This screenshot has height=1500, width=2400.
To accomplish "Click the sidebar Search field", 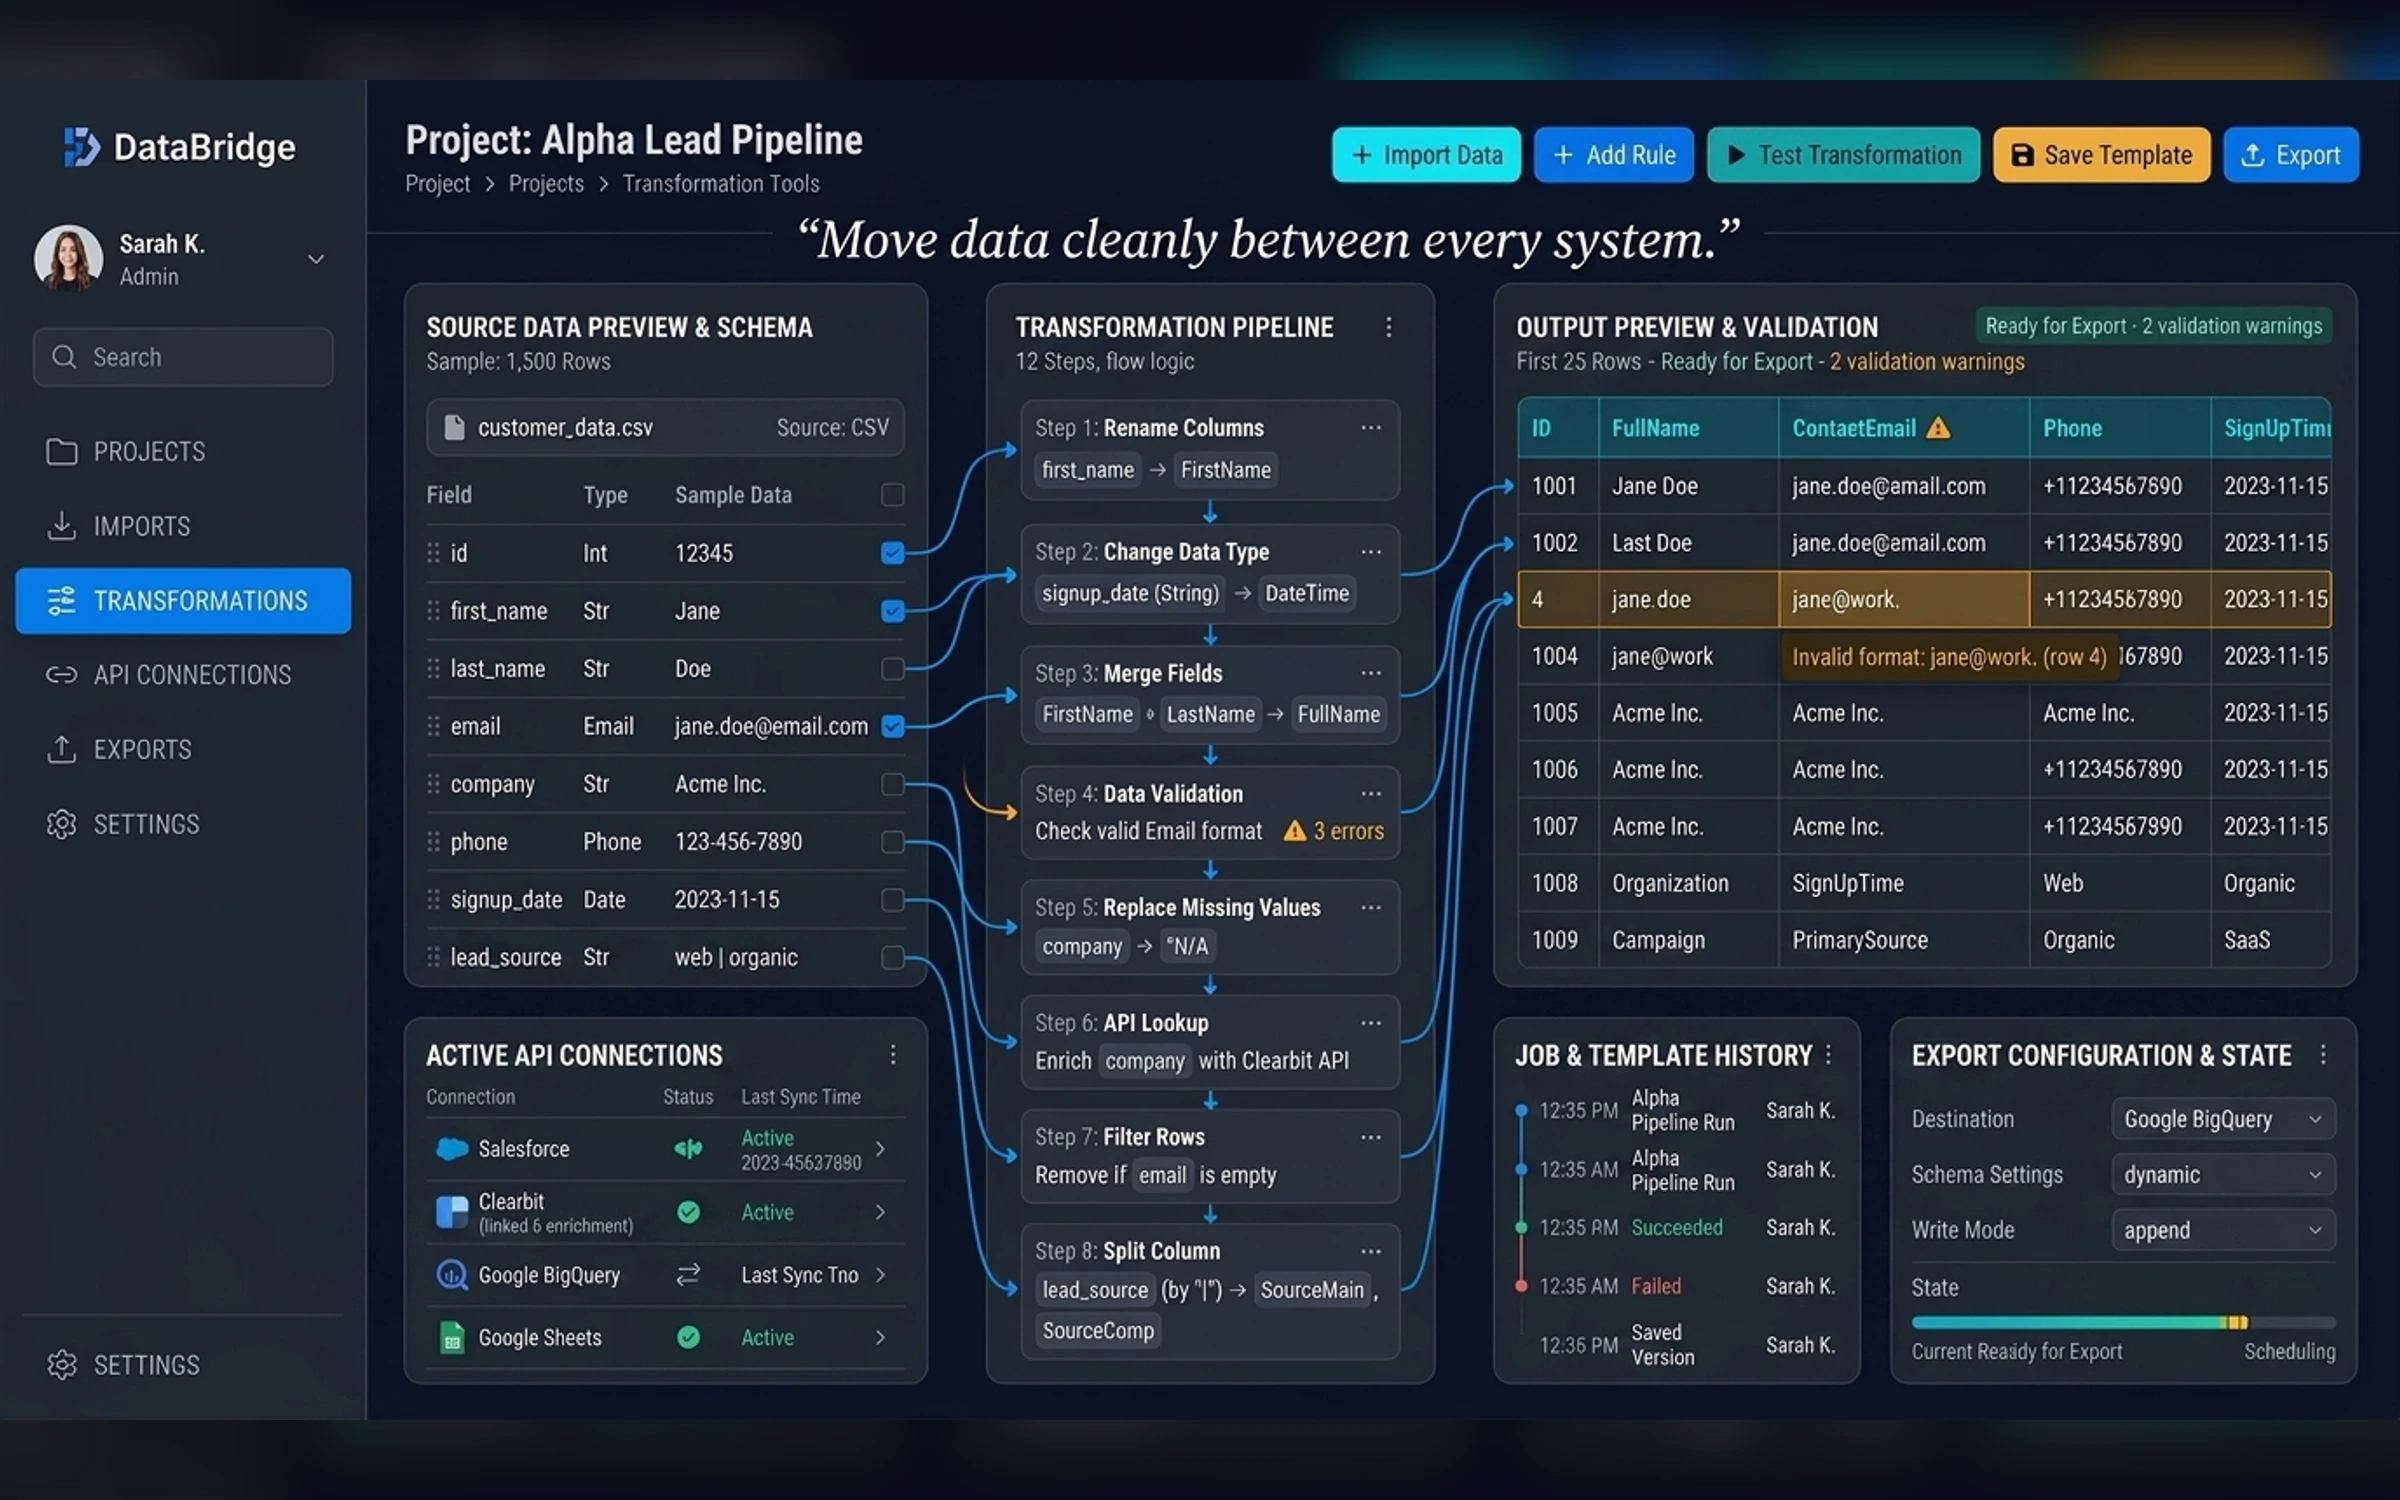I will tap(183, 357).
